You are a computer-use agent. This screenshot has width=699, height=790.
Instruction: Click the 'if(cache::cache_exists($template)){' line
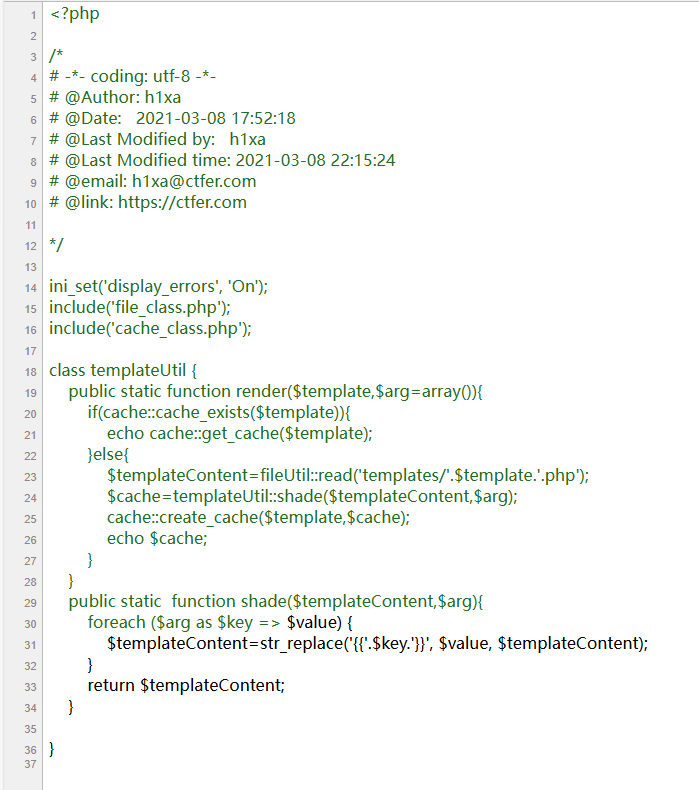tap(219, 413)
